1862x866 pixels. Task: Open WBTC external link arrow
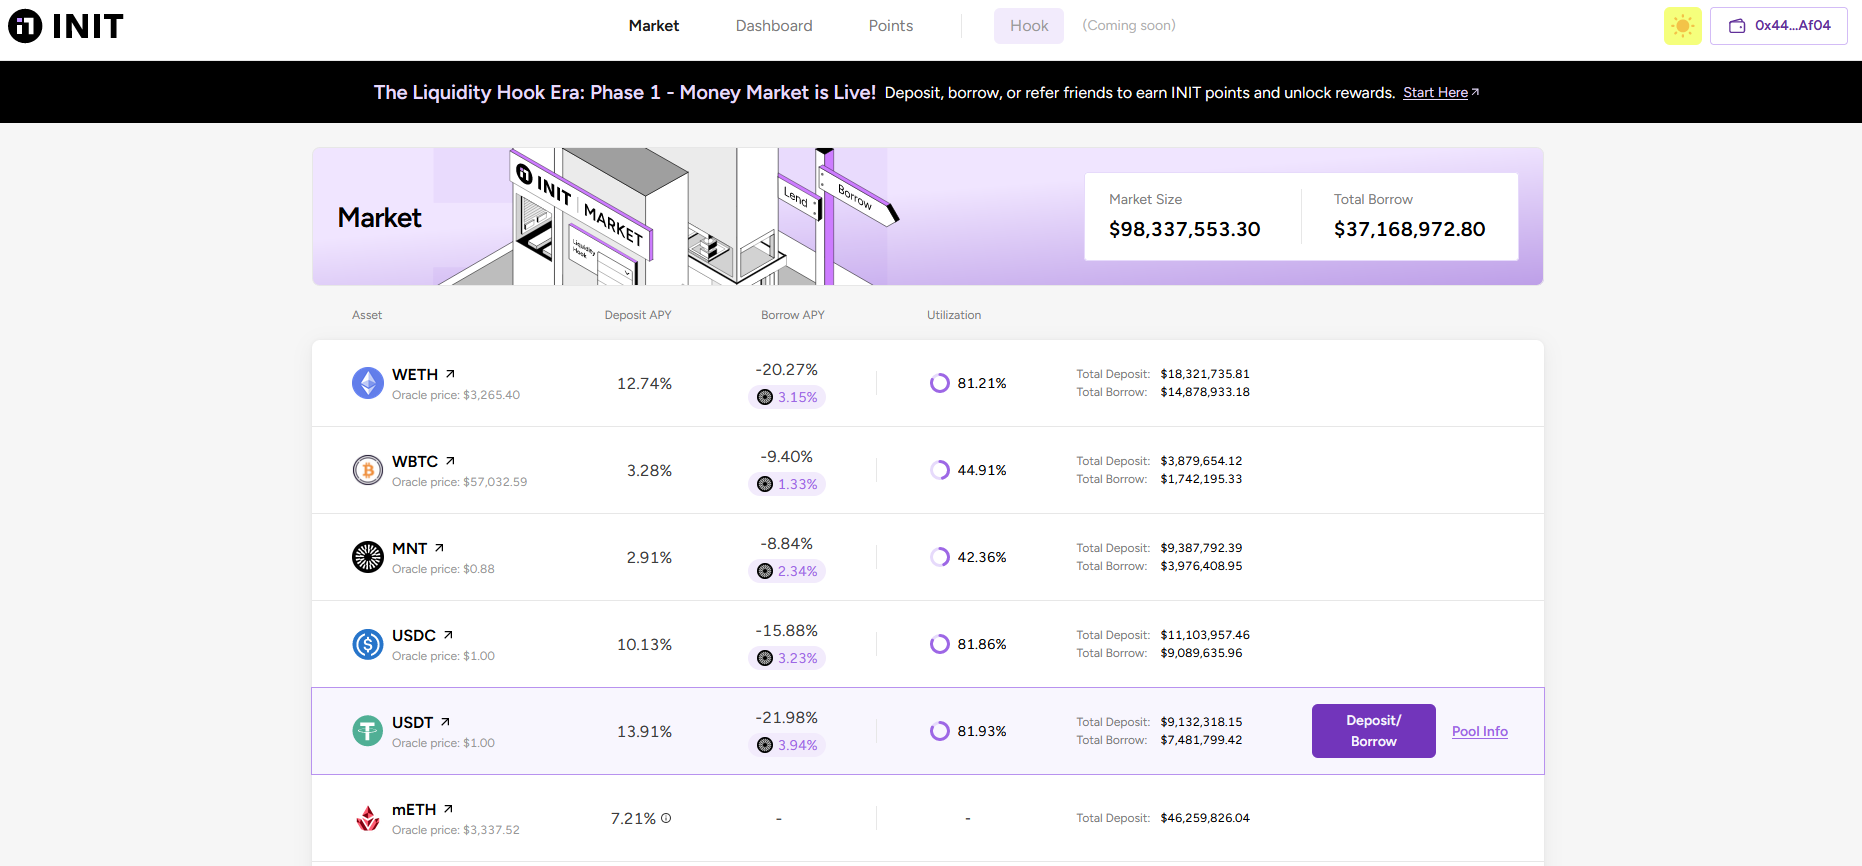(450, 461)
